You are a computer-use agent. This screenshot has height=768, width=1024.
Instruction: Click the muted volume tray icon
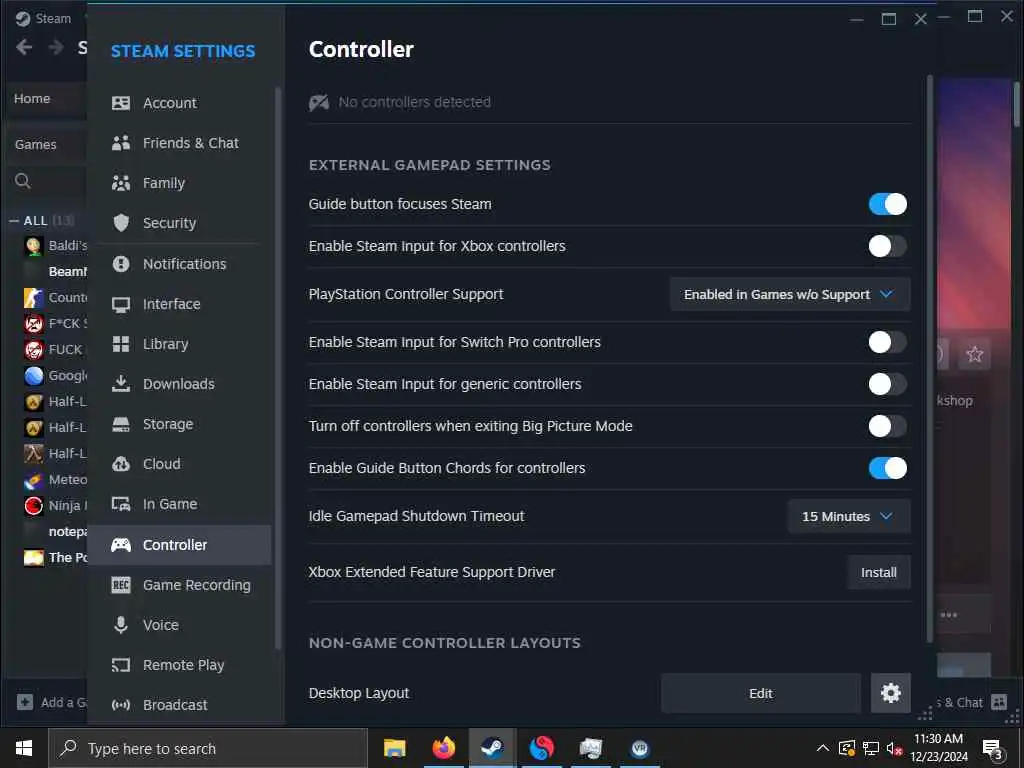tap(894, 748)
